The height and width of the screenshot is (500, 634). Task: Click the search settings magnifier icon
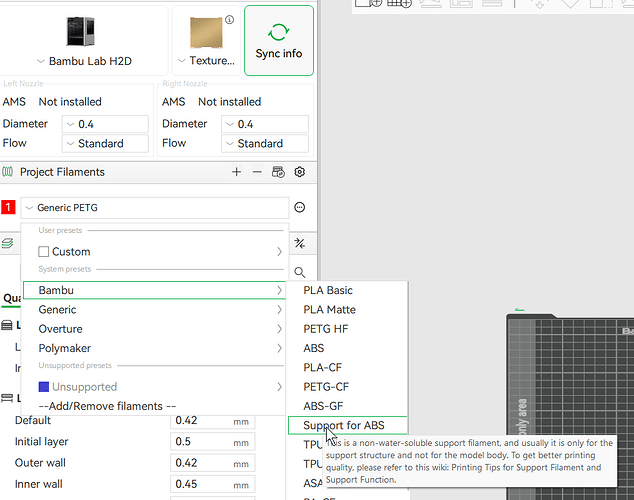coord(300,272)
